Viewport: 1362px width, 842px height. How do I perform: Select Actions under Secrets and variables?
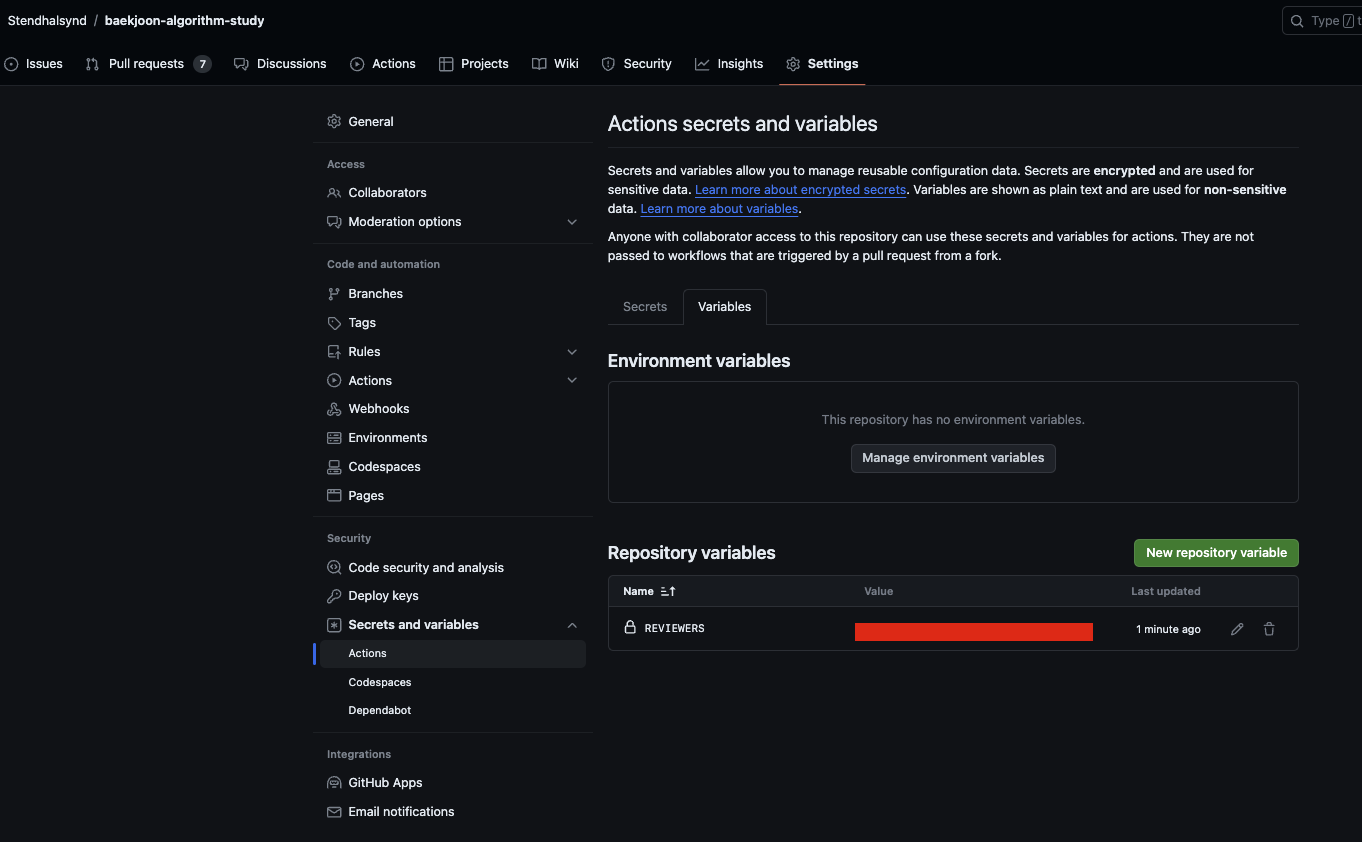pyautogui.click(x=453, y=653)
